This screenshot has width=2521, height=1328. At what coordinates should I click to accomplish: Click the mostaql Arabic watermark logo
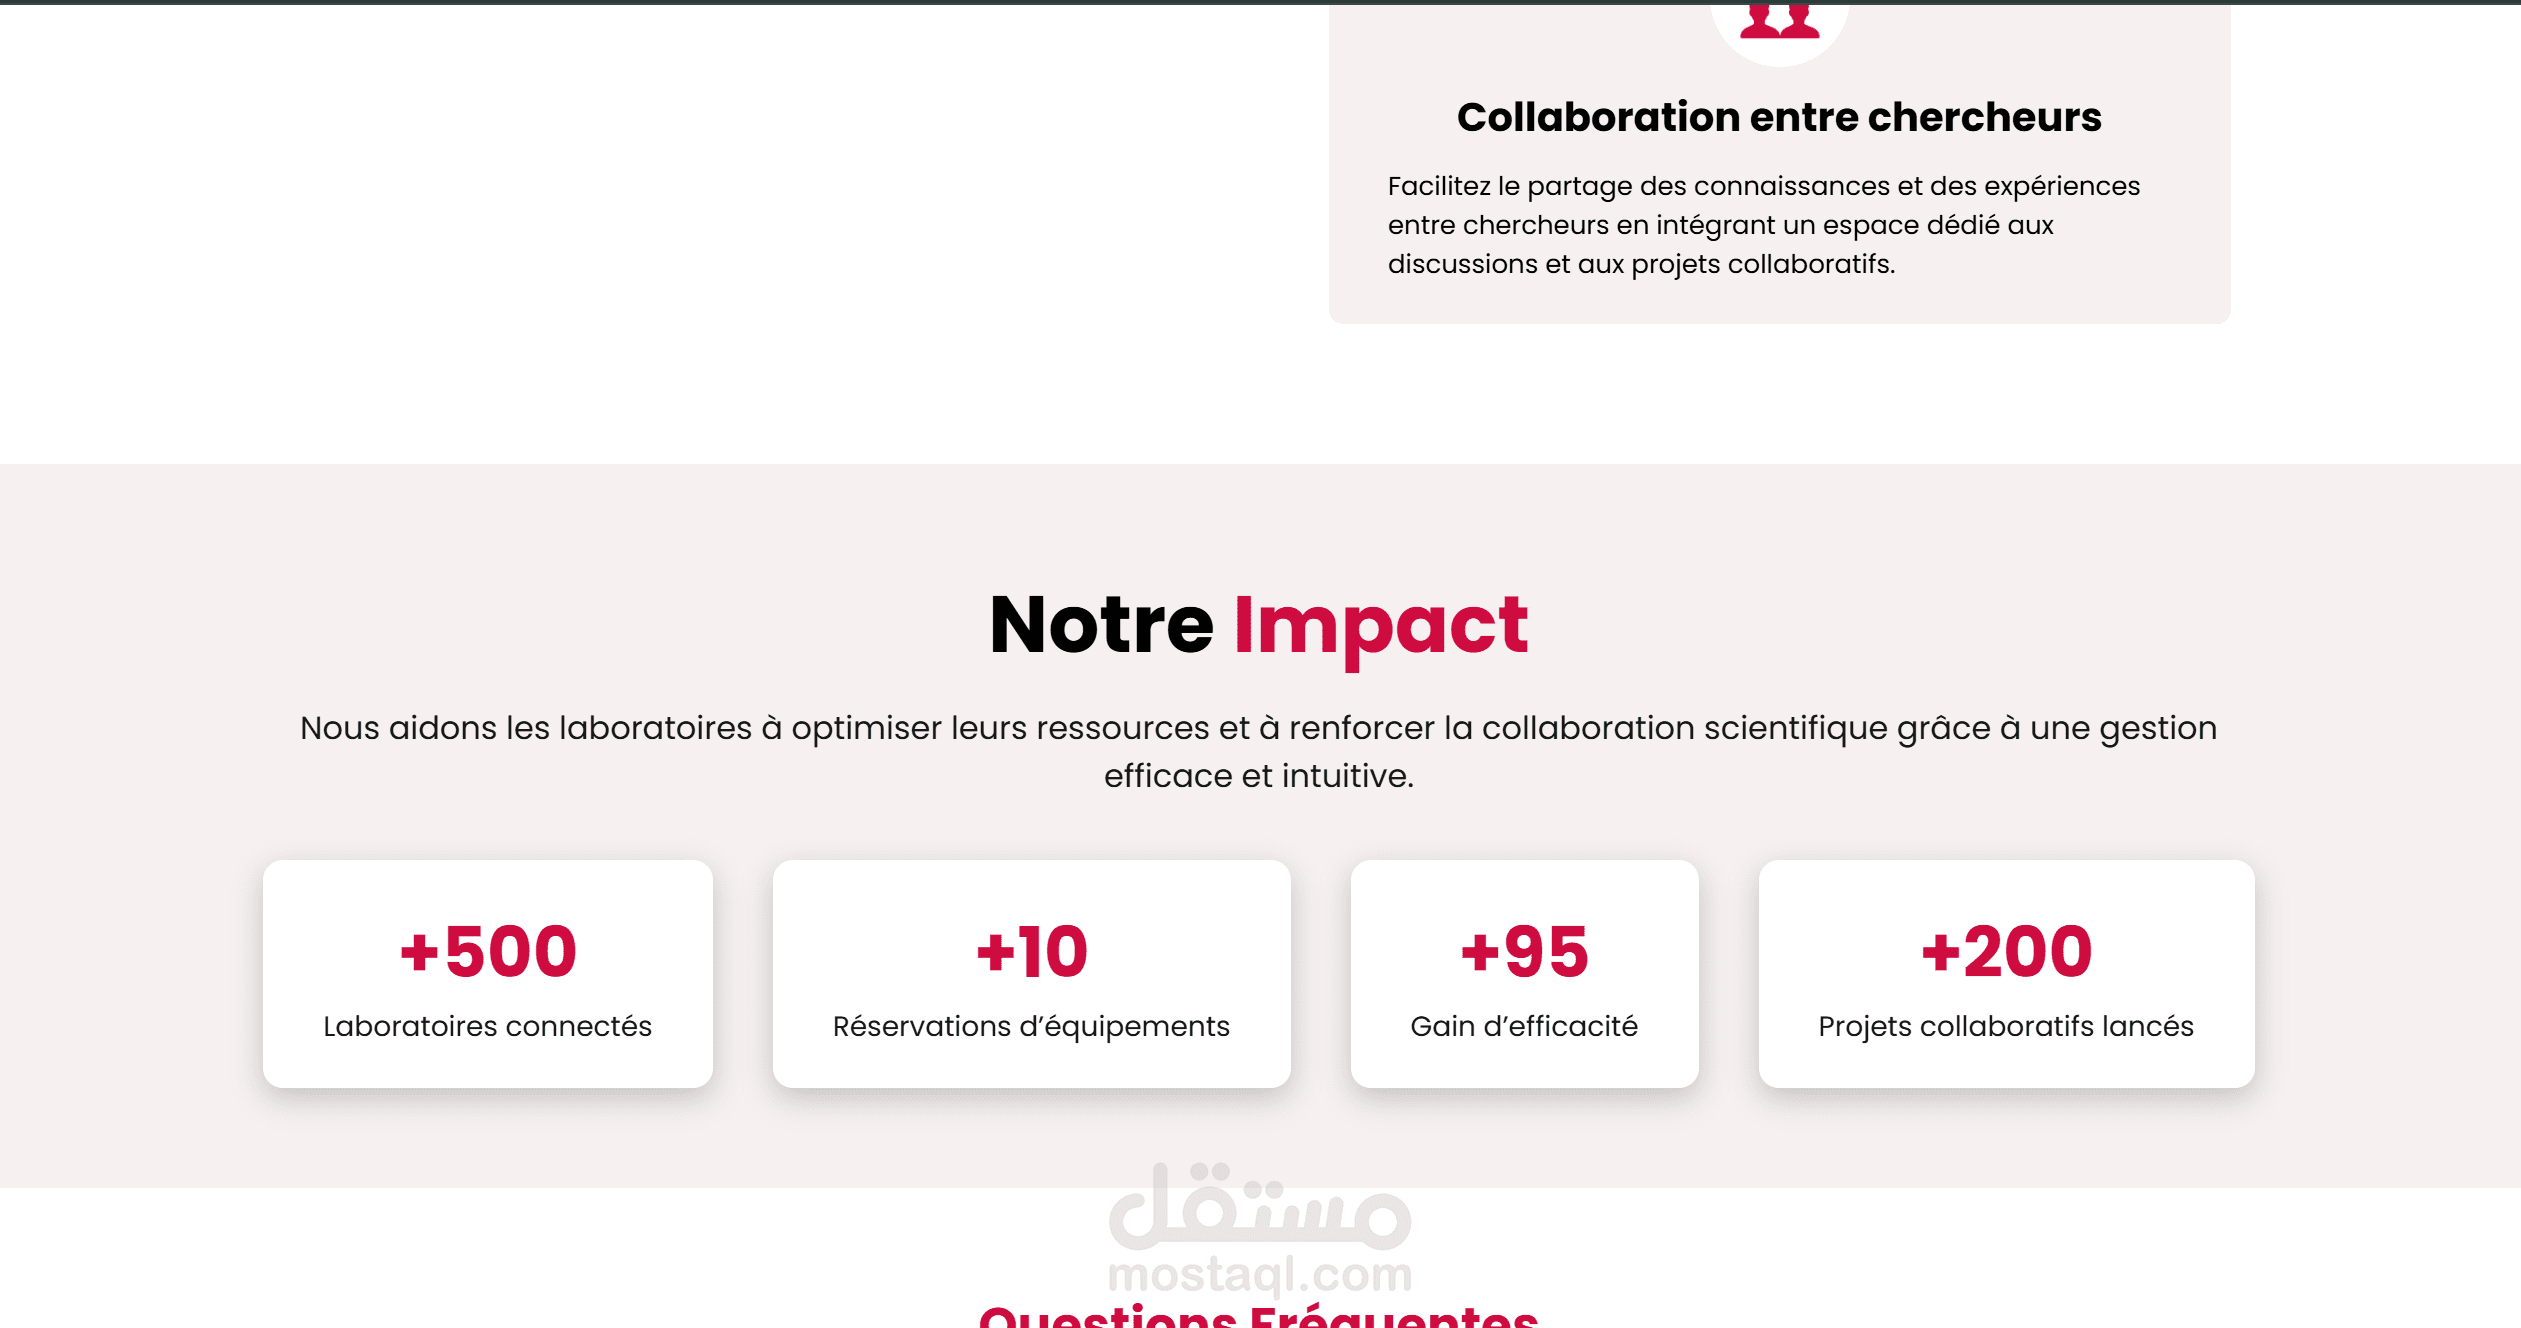(x=1260, y=1206)
